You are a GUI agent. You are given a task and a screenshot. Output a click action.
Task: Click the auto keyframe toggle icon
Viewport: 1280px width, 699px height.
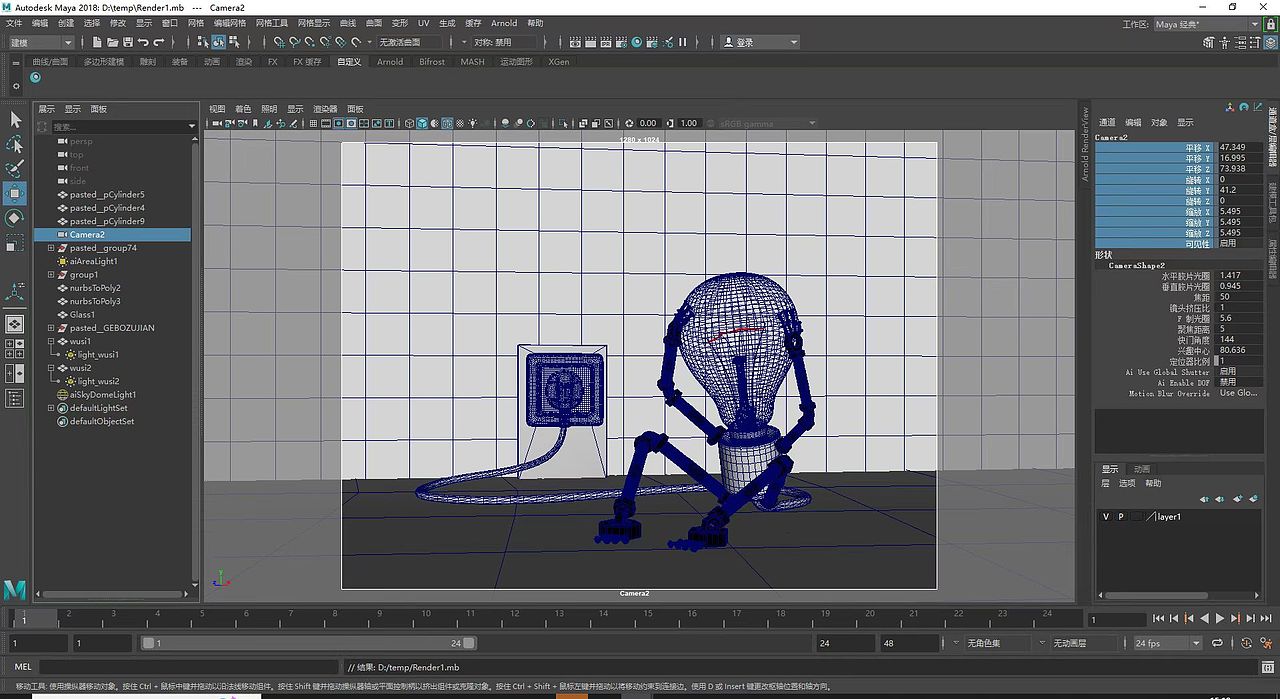pos(1245,644)
